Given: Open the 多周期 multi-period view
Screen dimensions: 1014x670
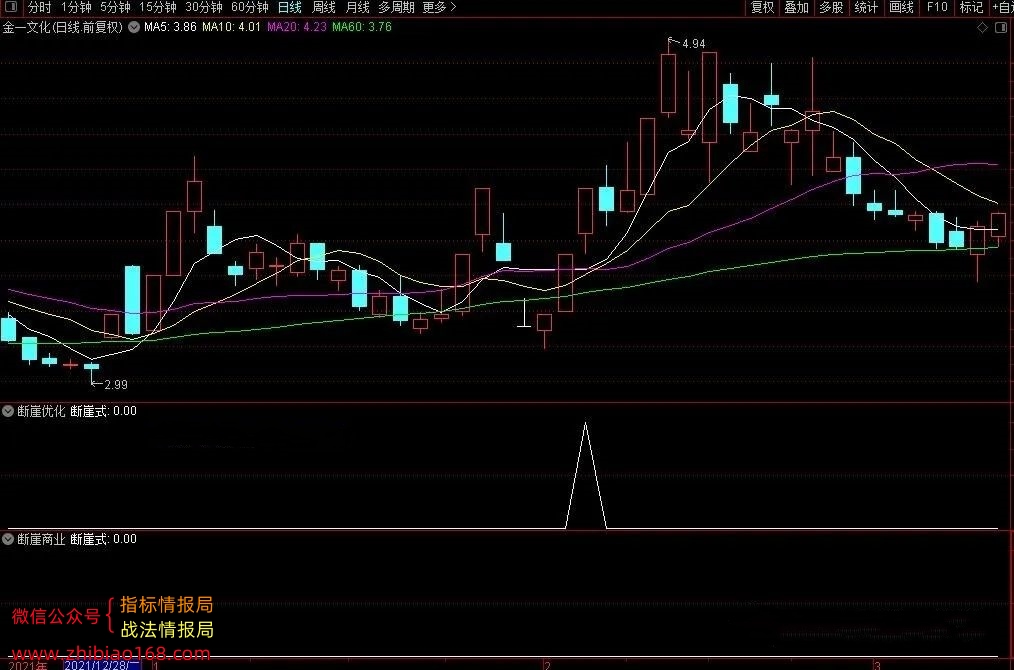Looking at the screenshot, I should coord(396,7).
